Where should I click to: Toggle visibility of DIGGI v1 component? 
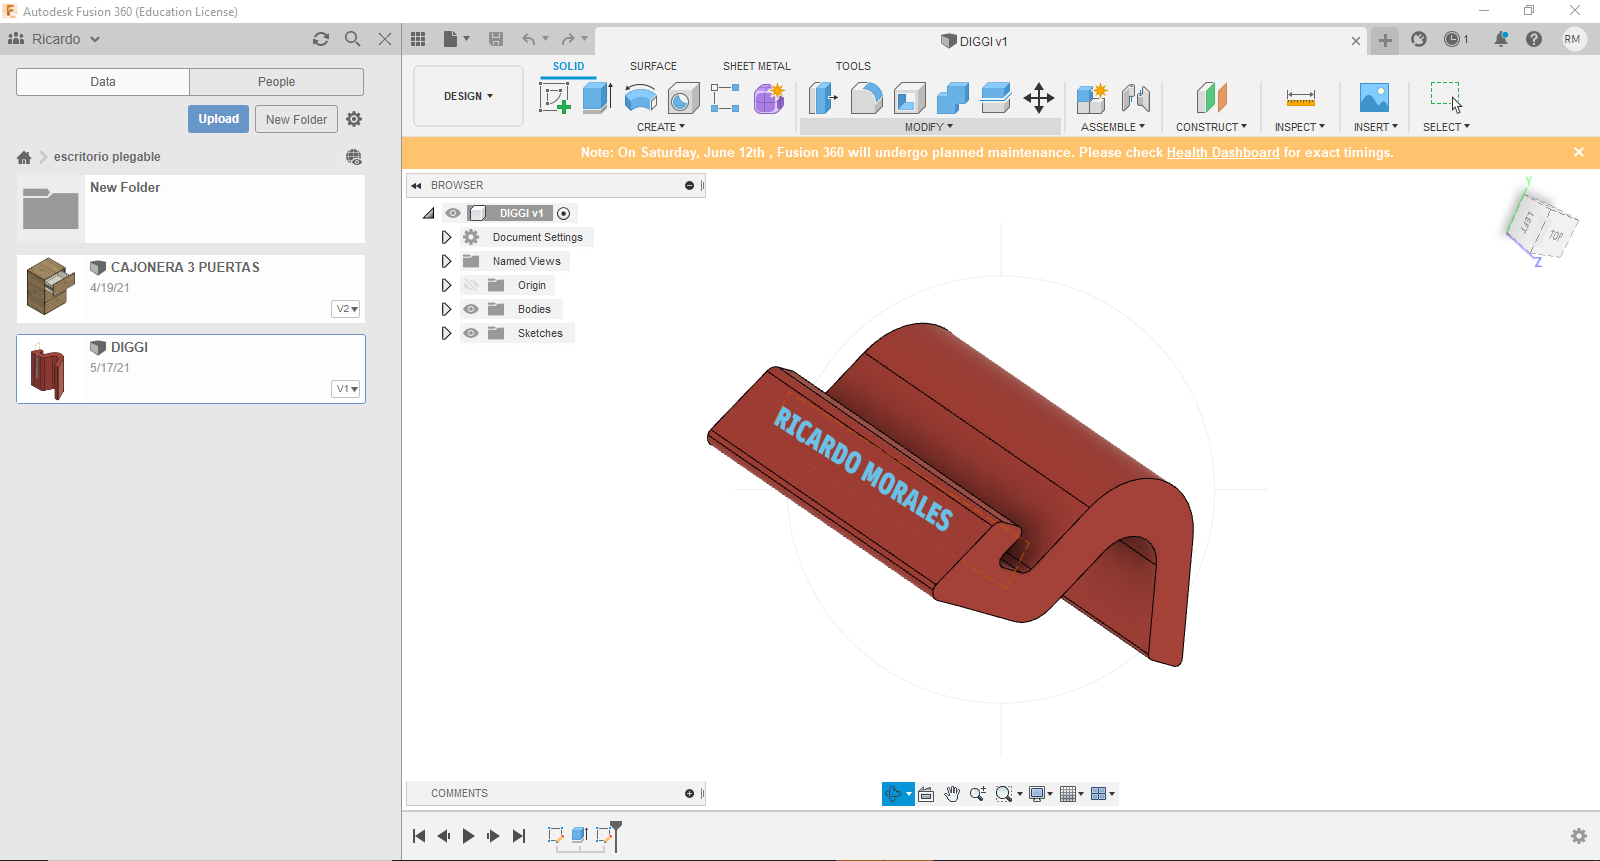tap(453, 213)
